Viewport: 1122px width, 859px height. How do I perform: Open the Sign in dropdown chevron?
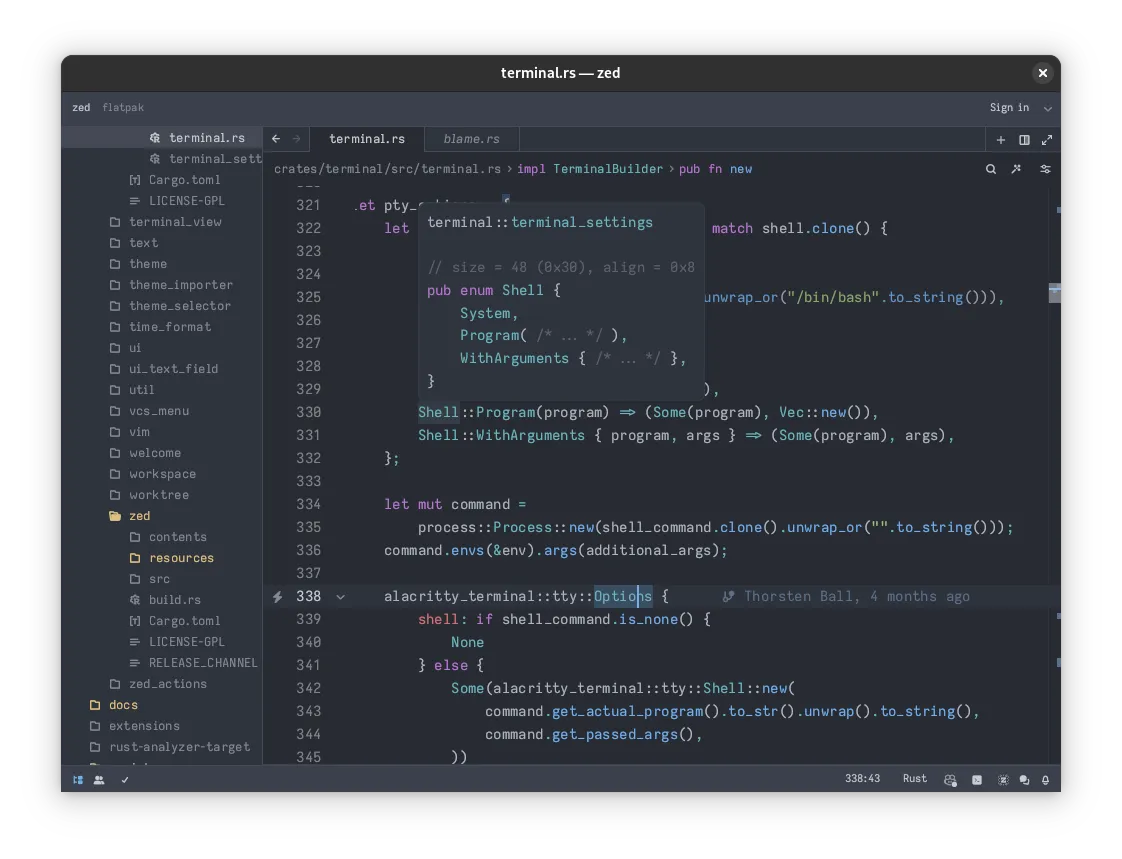tap(1046, 108)
